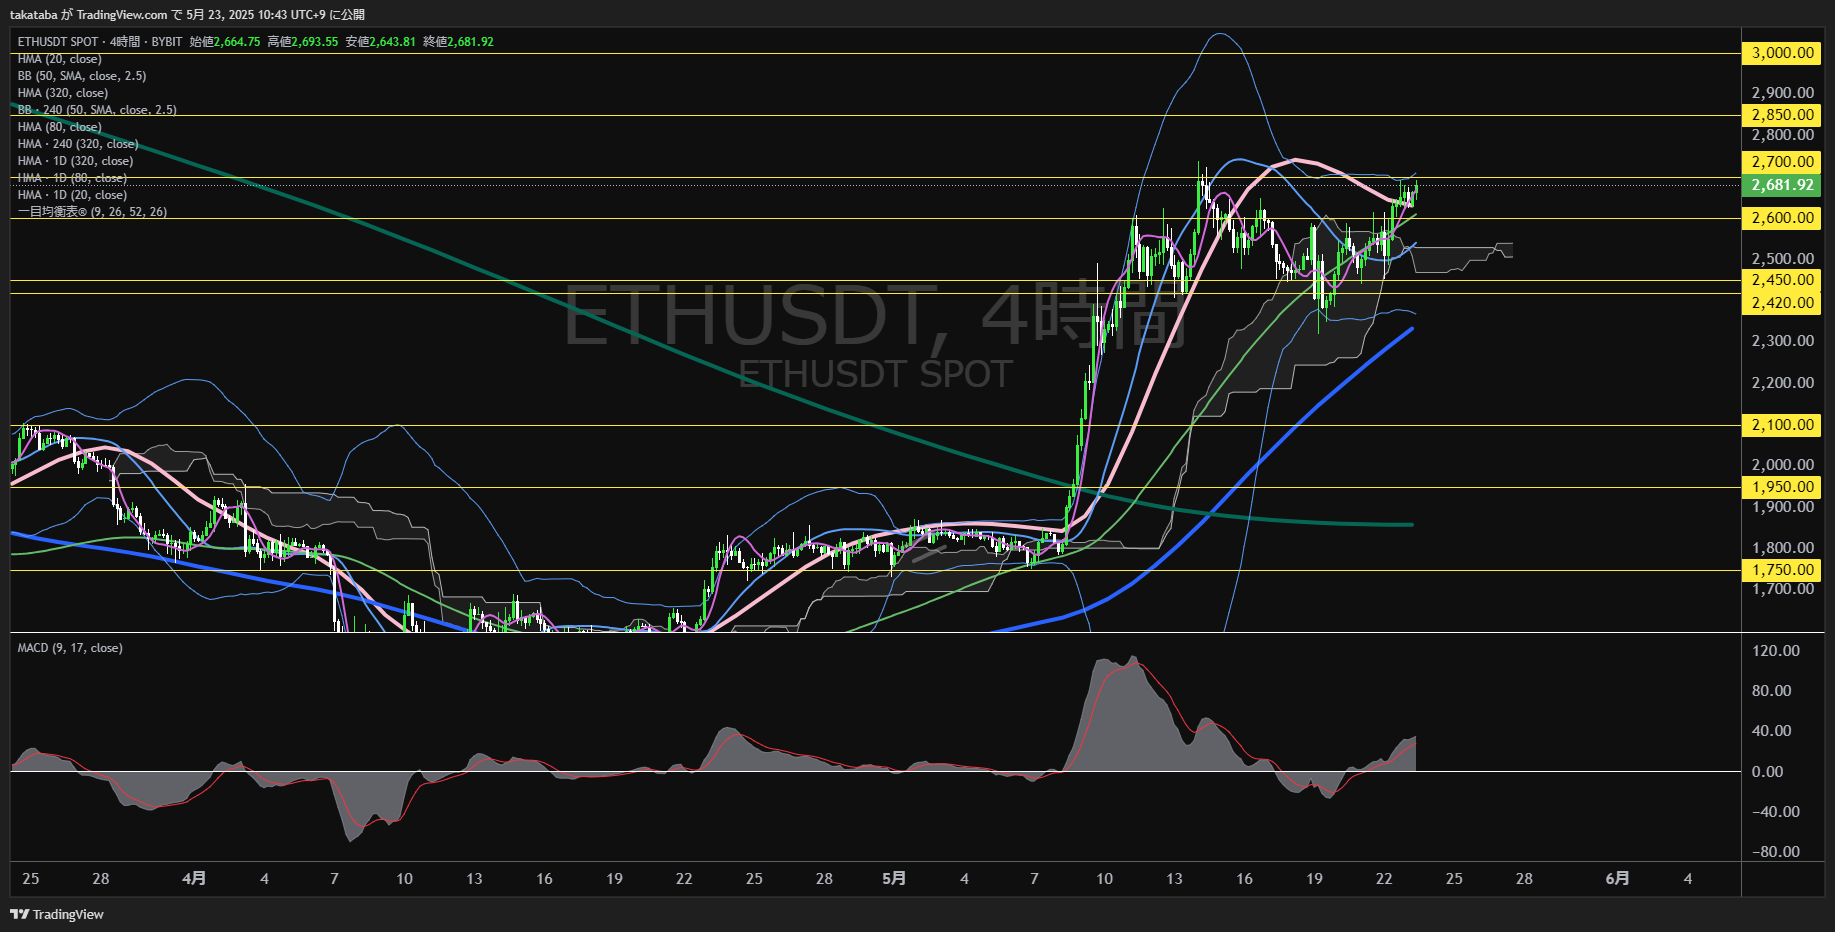This screenshot has height=932, width=1835.
Task: Click the MACD axis value 0.00
Action: tap(1767, 772)
